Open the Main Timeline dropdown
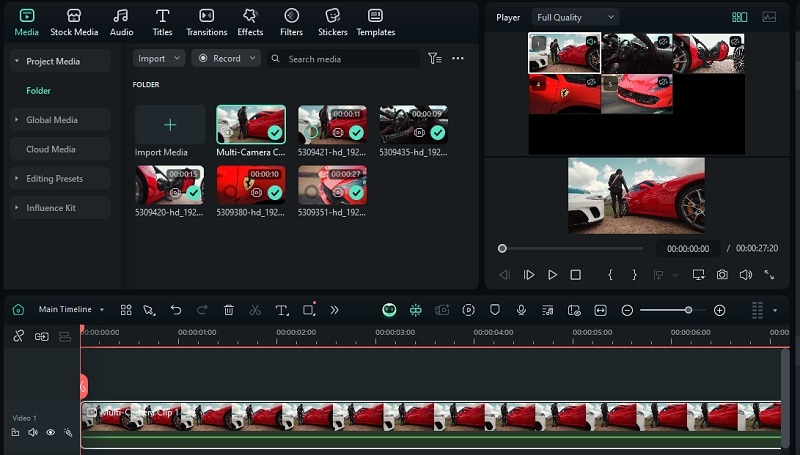 pos(71,310)
